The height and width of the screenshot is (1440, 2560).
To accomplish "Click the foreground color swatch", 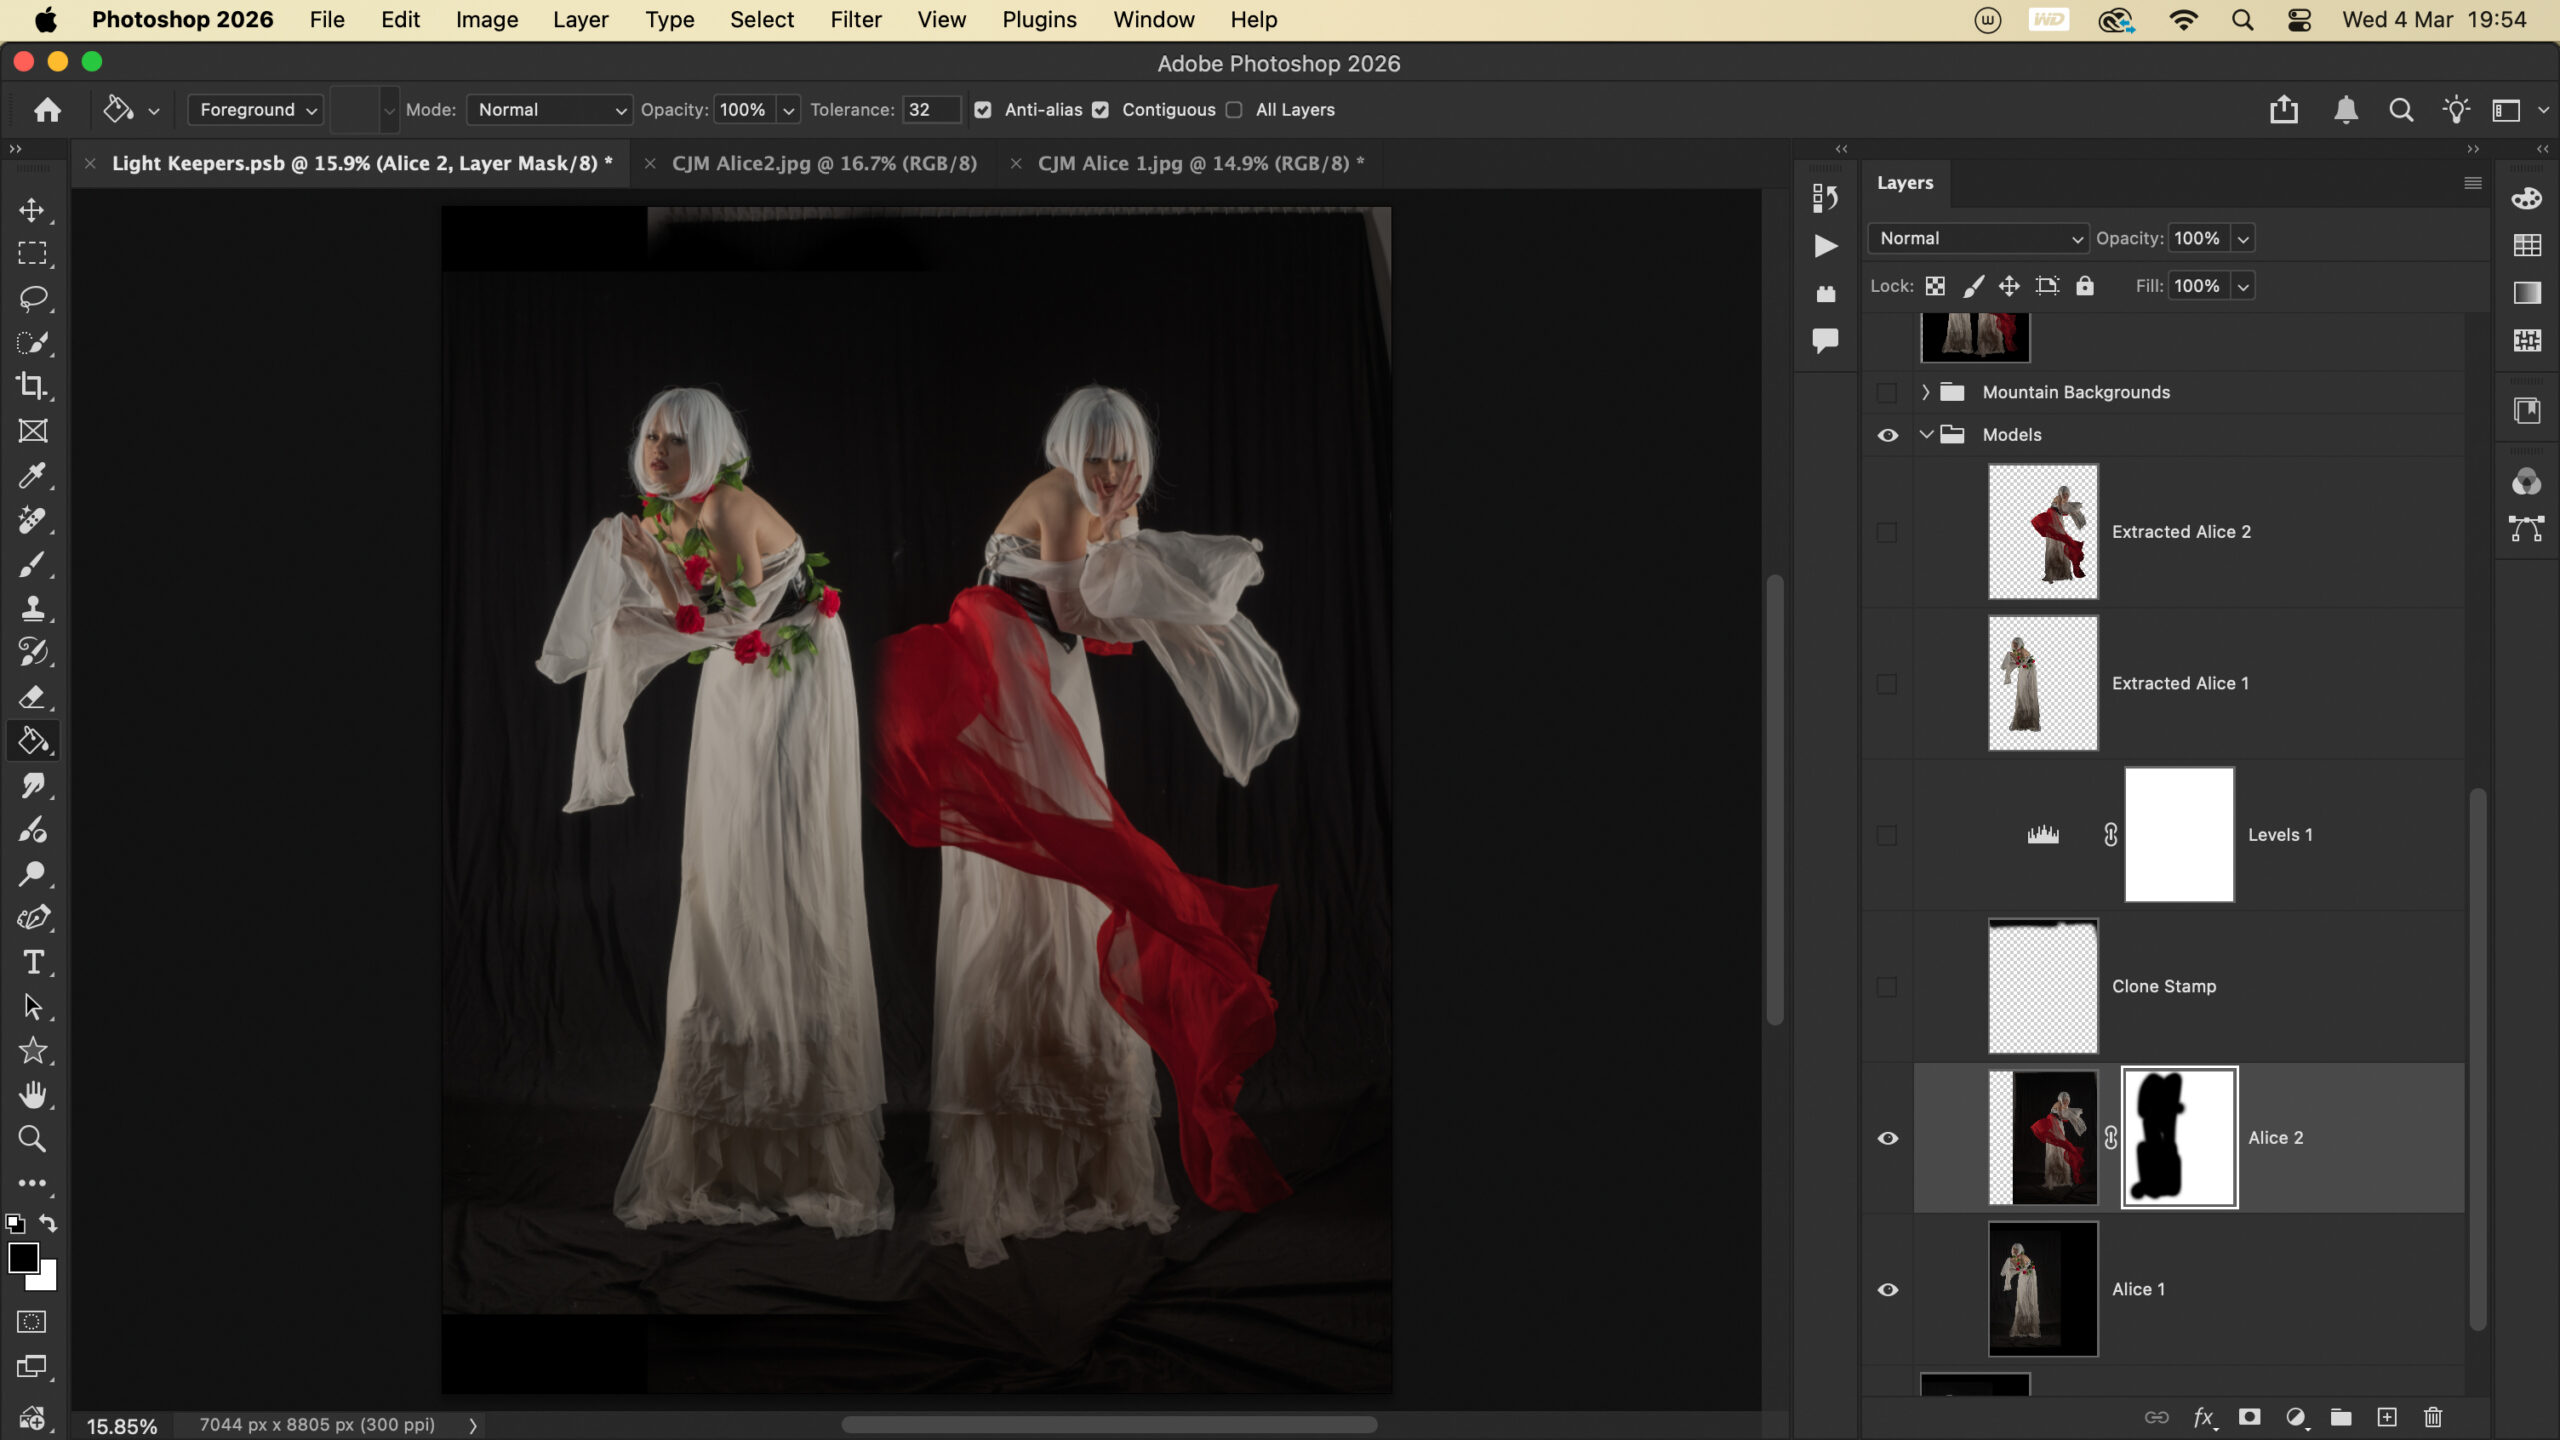I will (x=23, y=1258).
